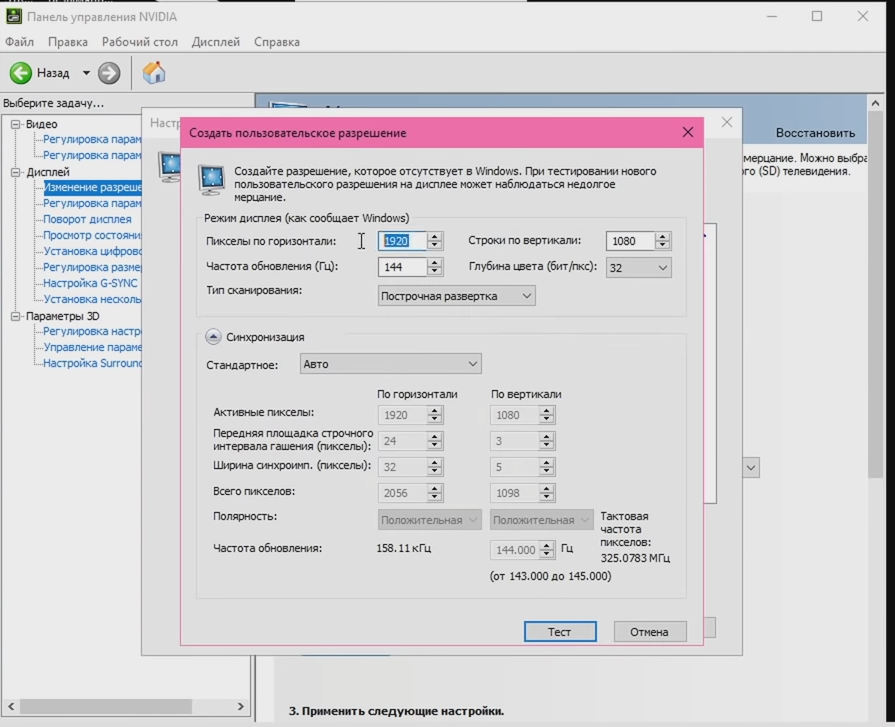Open the Справка menu
Image resolution: width=895 pixels, height=727 pixels.
[x=277, y=42]
